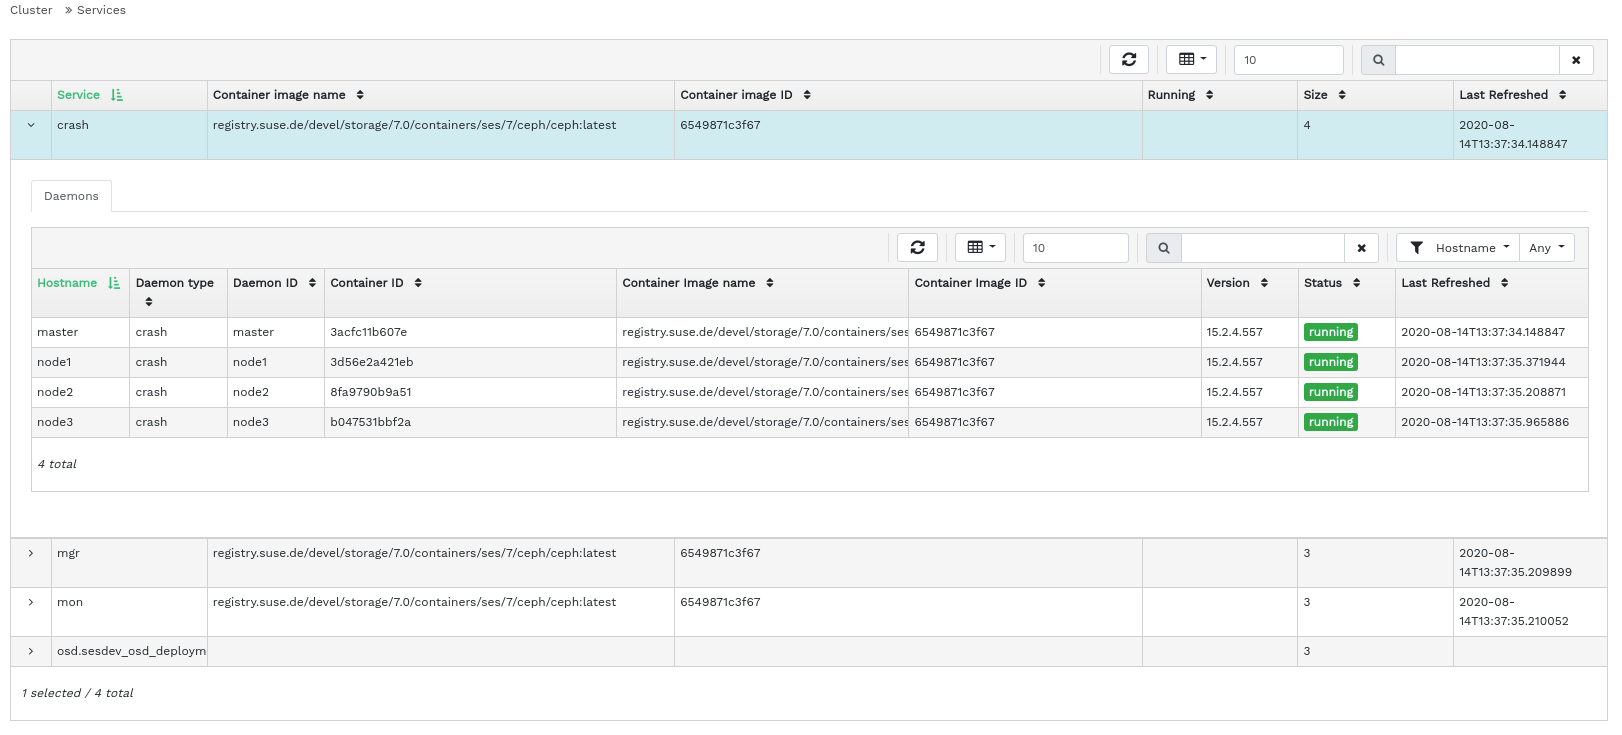Expand the mgr service row
The height and width of the screenshot is (735, 1622).
(31, 553)
